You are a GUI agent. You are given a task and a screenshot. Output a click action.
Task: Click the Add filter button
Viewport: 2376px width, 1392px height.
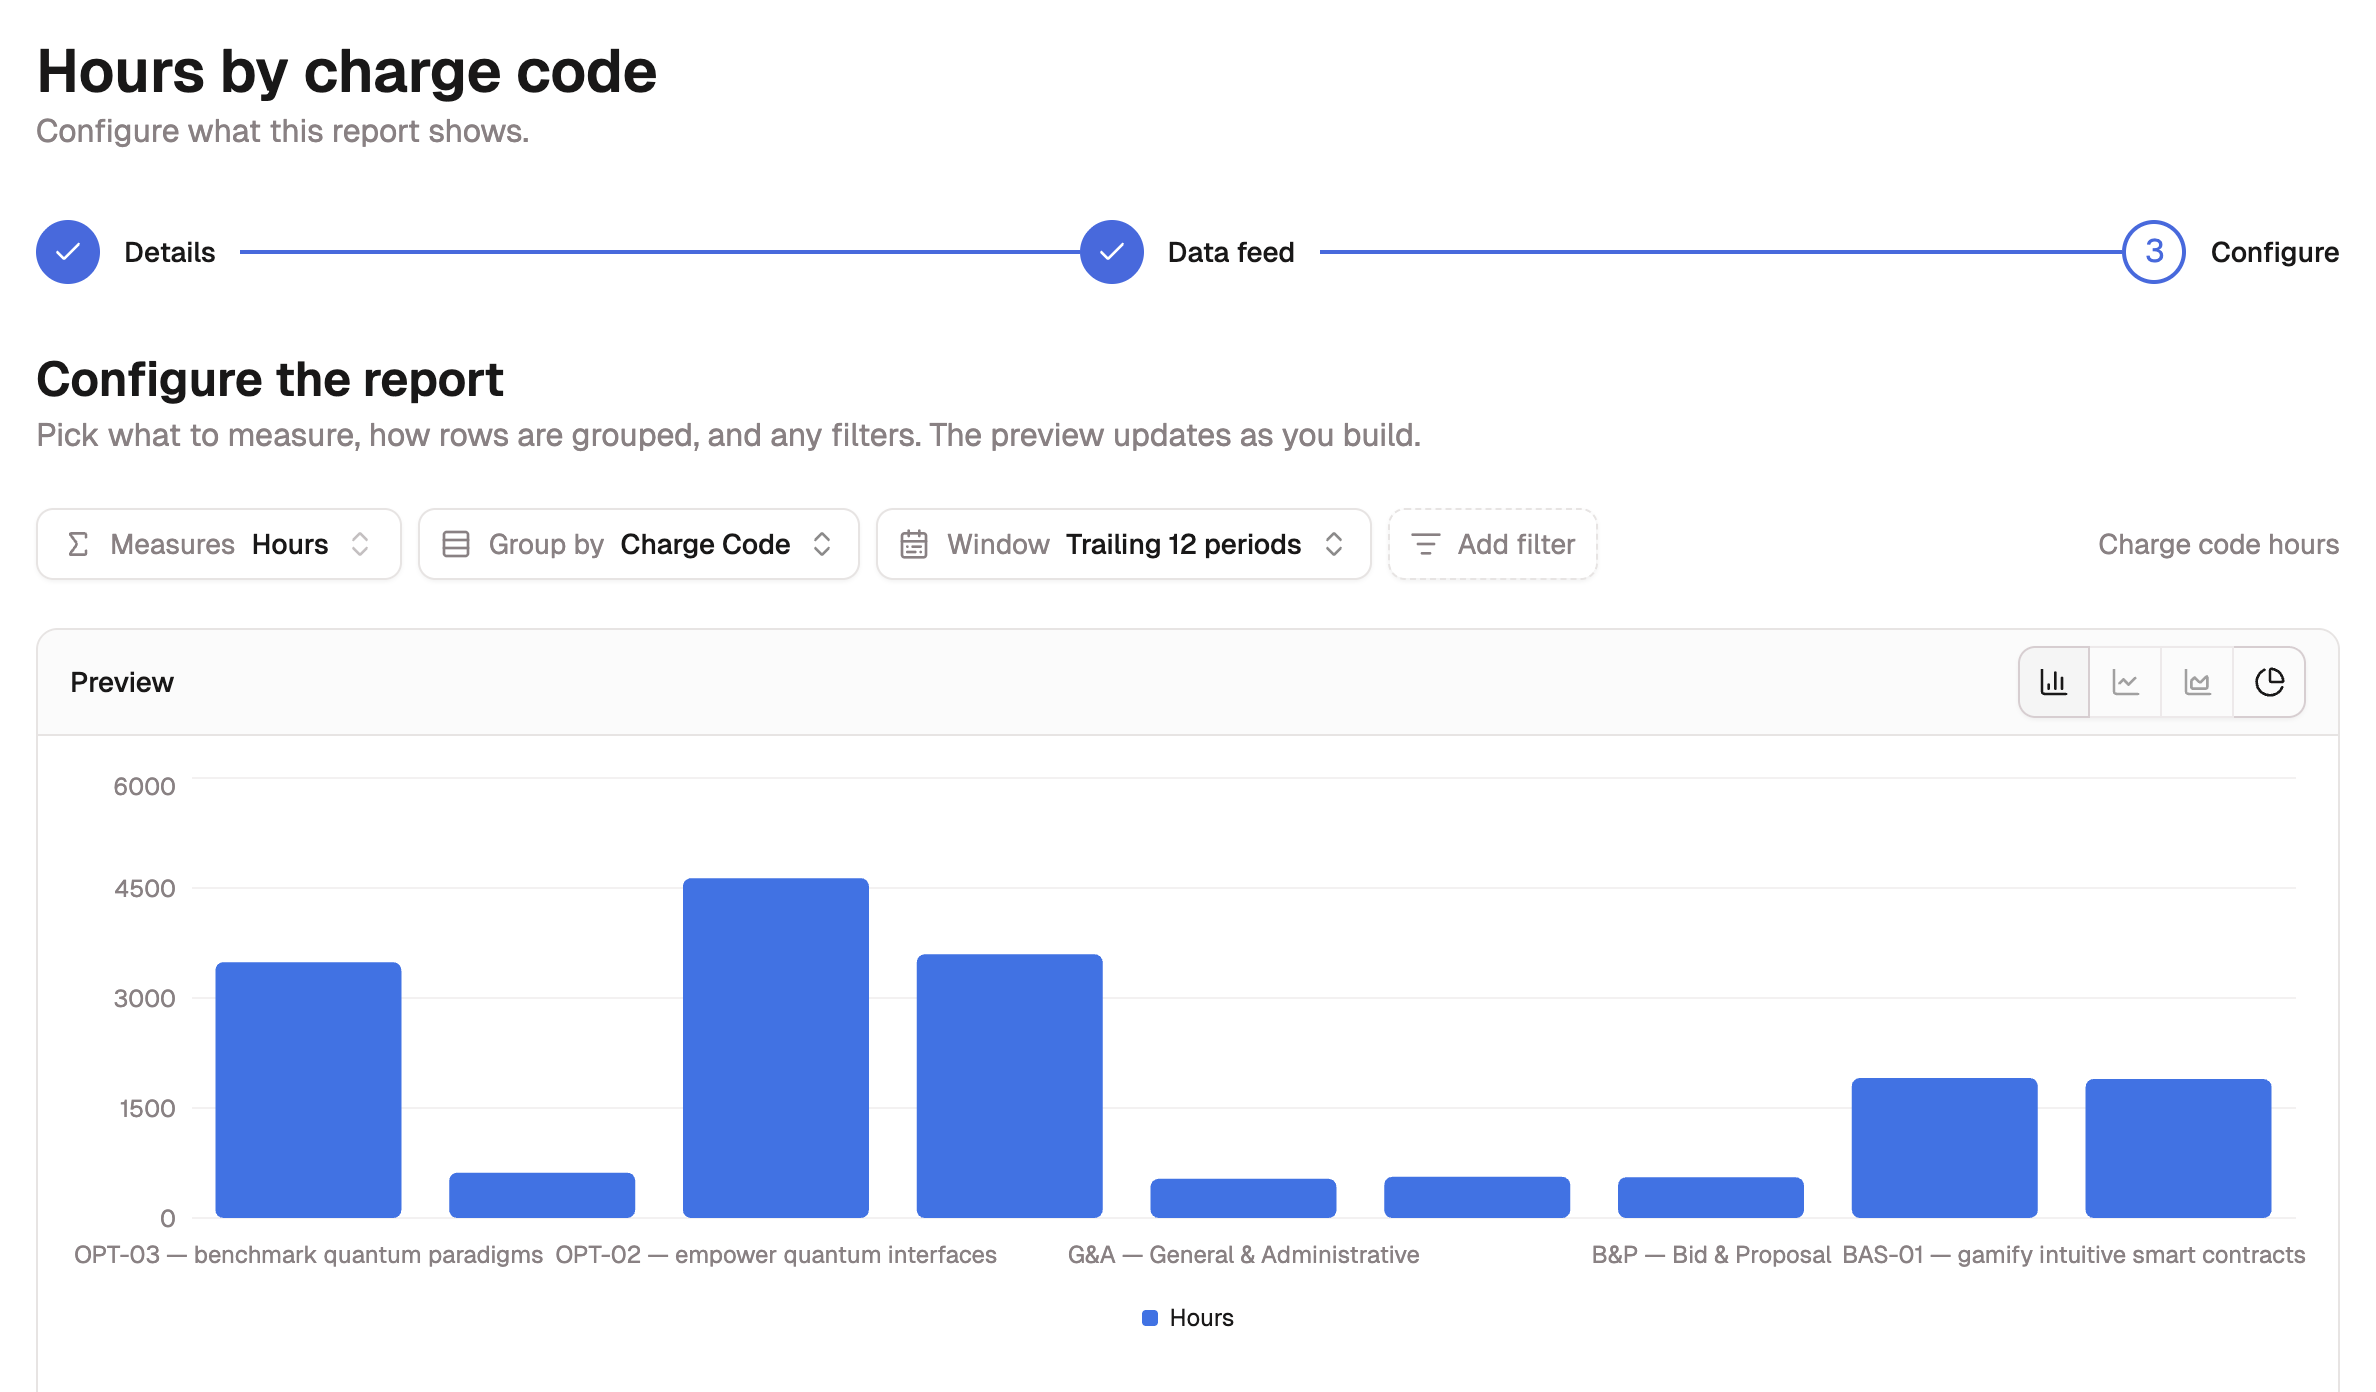[1492, 544]
